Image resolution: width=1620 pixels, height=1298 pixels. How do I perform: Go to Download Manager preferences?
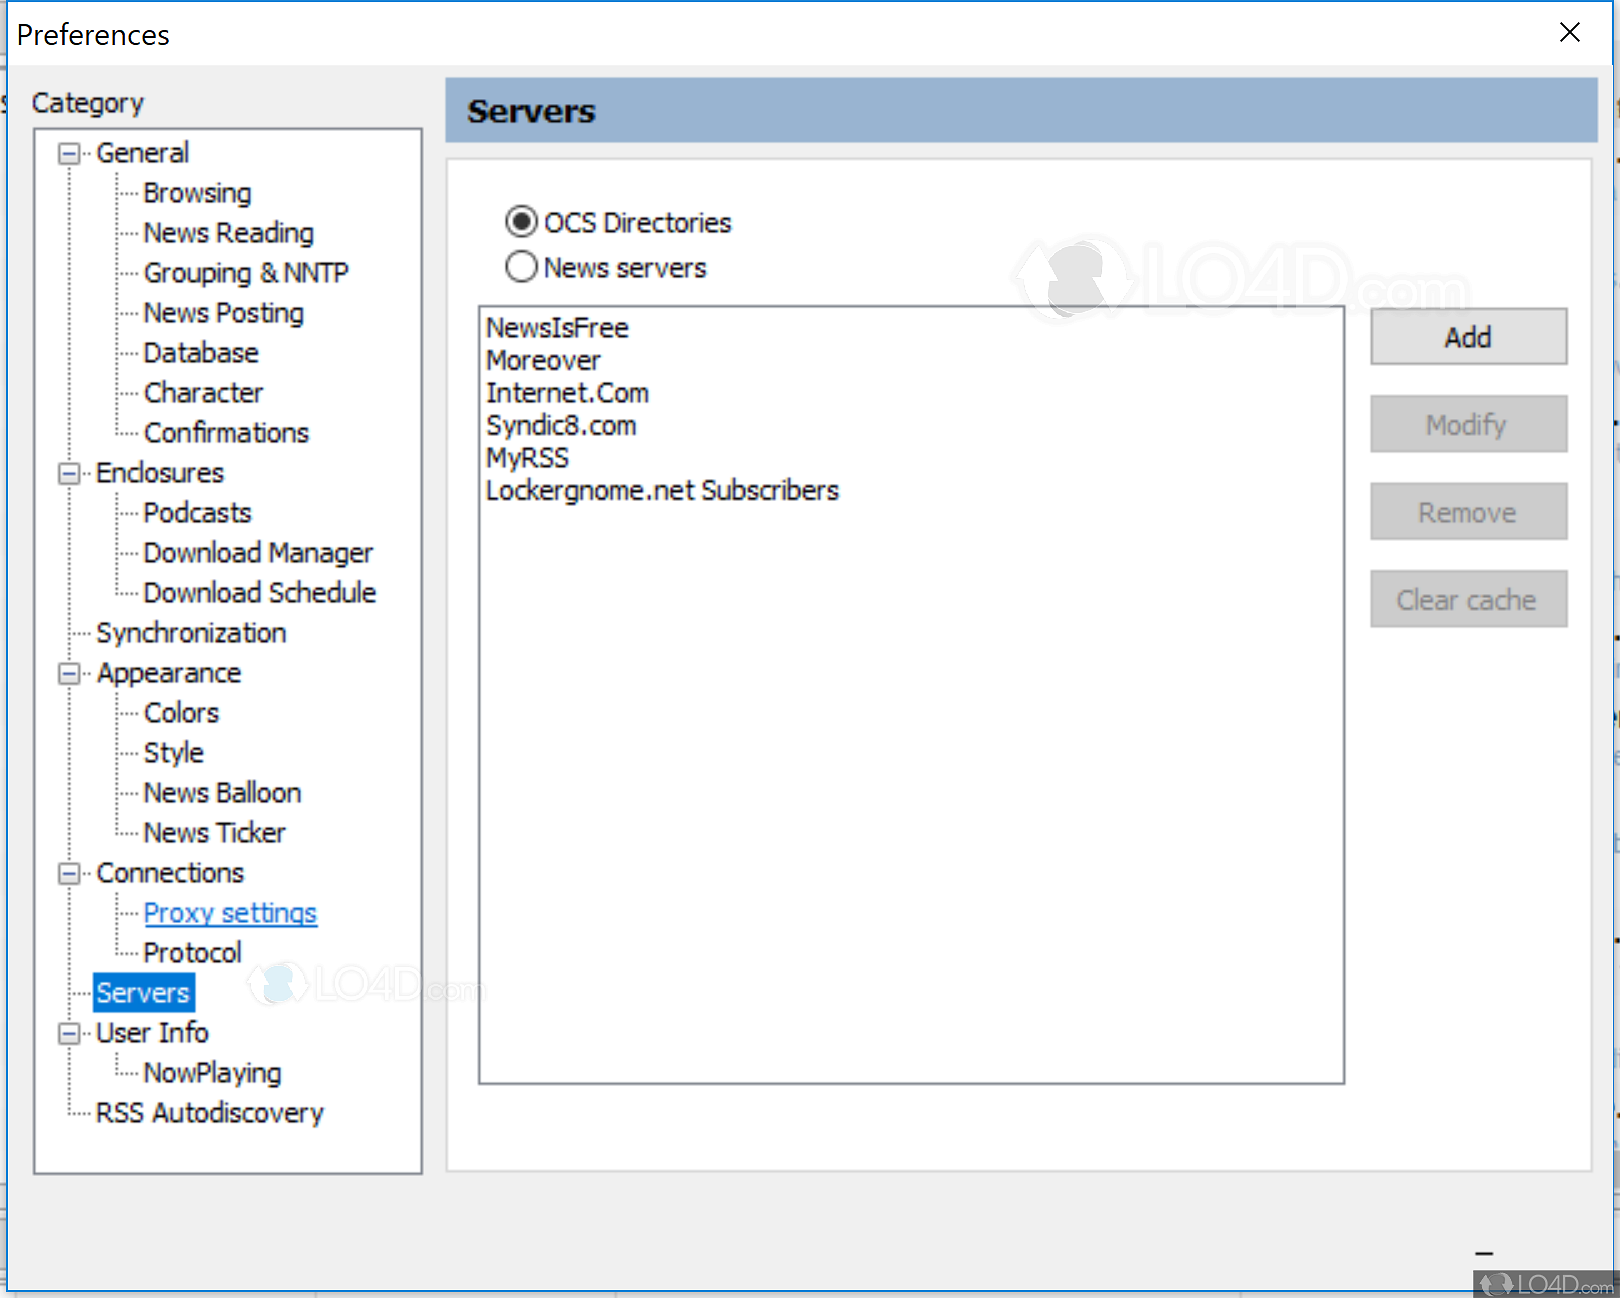pyautogui.click(x=258, y=553)
